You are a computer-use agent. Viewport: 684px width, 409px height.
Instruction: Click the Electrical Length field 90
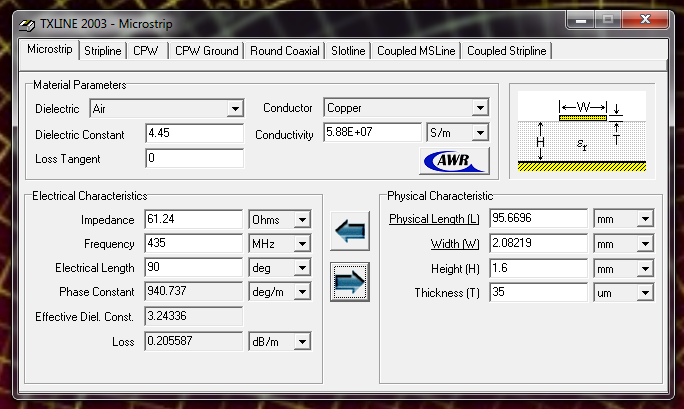pos(193,267)
